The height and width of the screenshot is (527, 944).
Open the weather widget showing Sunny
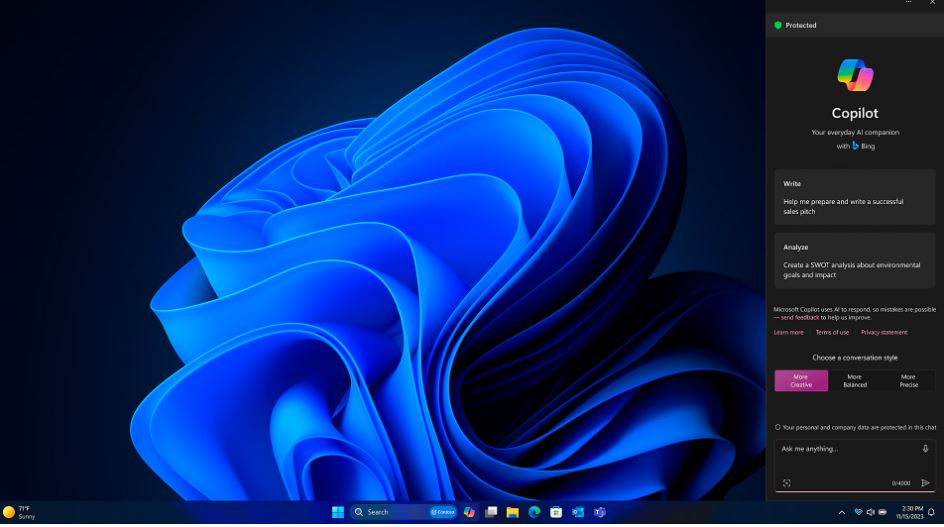point(19,512)
